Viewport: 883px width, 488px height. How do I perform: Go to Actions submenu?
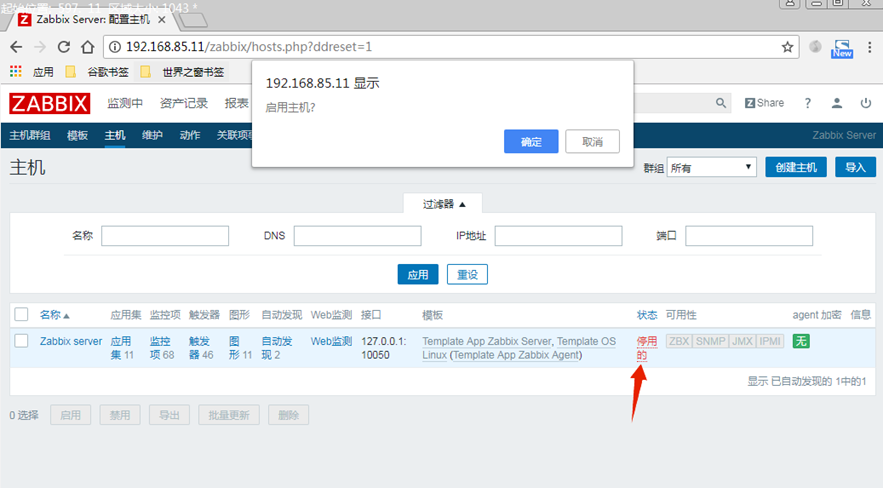coord(190,135)
